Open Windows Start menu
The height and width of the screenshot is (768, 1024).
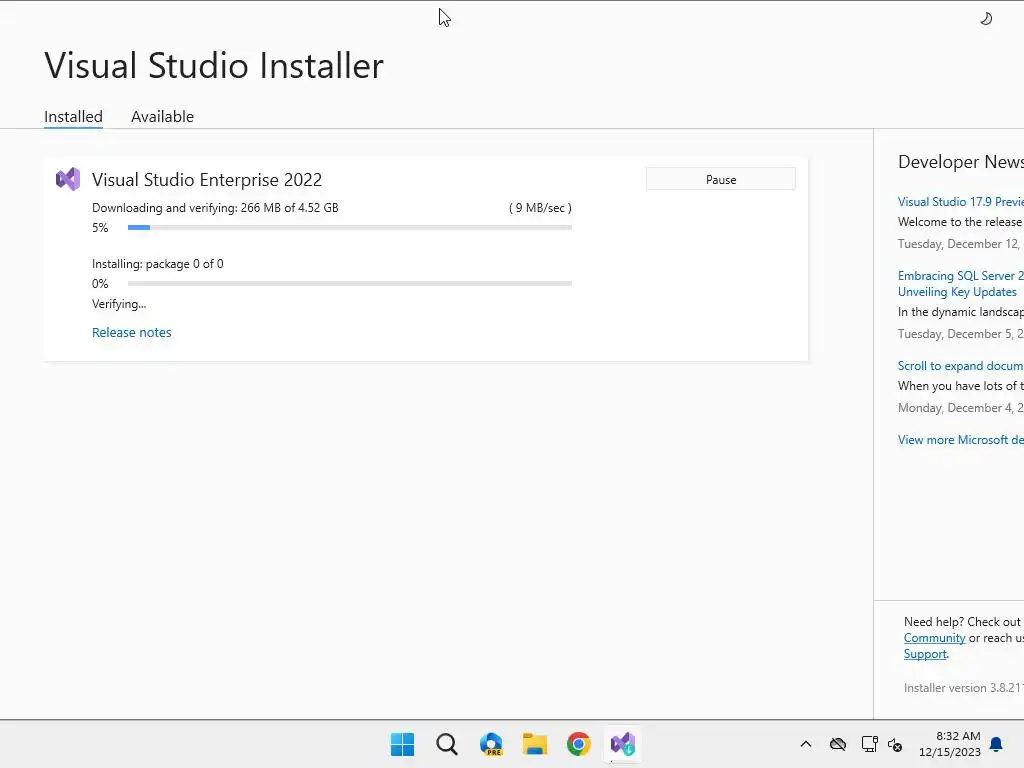click(x=402, y=744)
